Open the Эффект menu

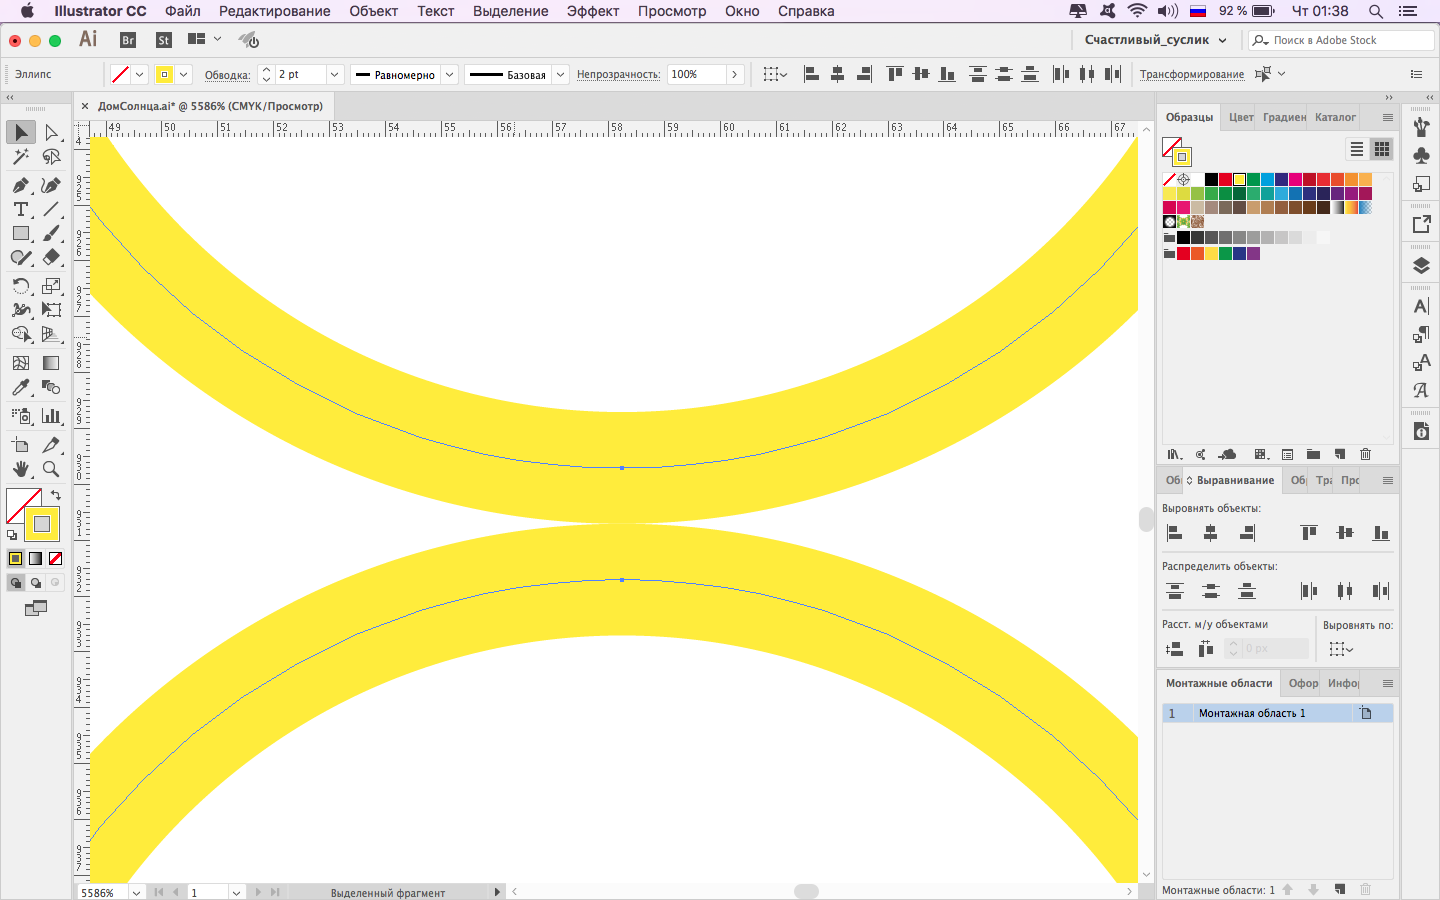click(x=593, y=11)
